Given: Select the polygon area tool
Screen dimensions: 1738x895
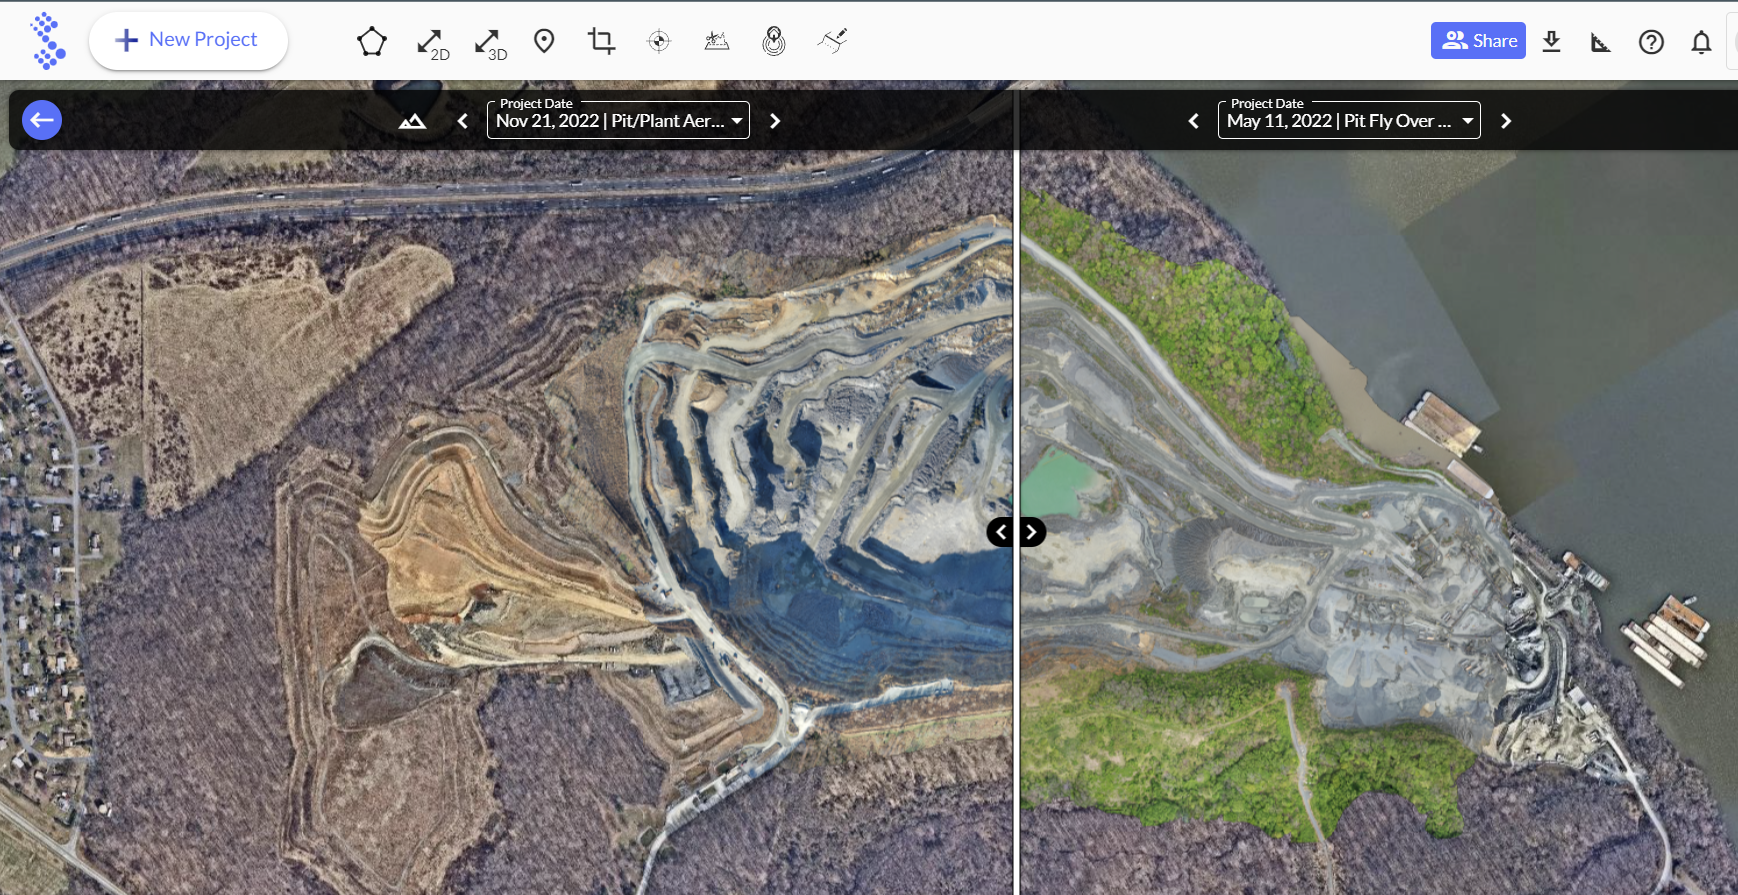Looking at the screenshot, I should [371, 41].
